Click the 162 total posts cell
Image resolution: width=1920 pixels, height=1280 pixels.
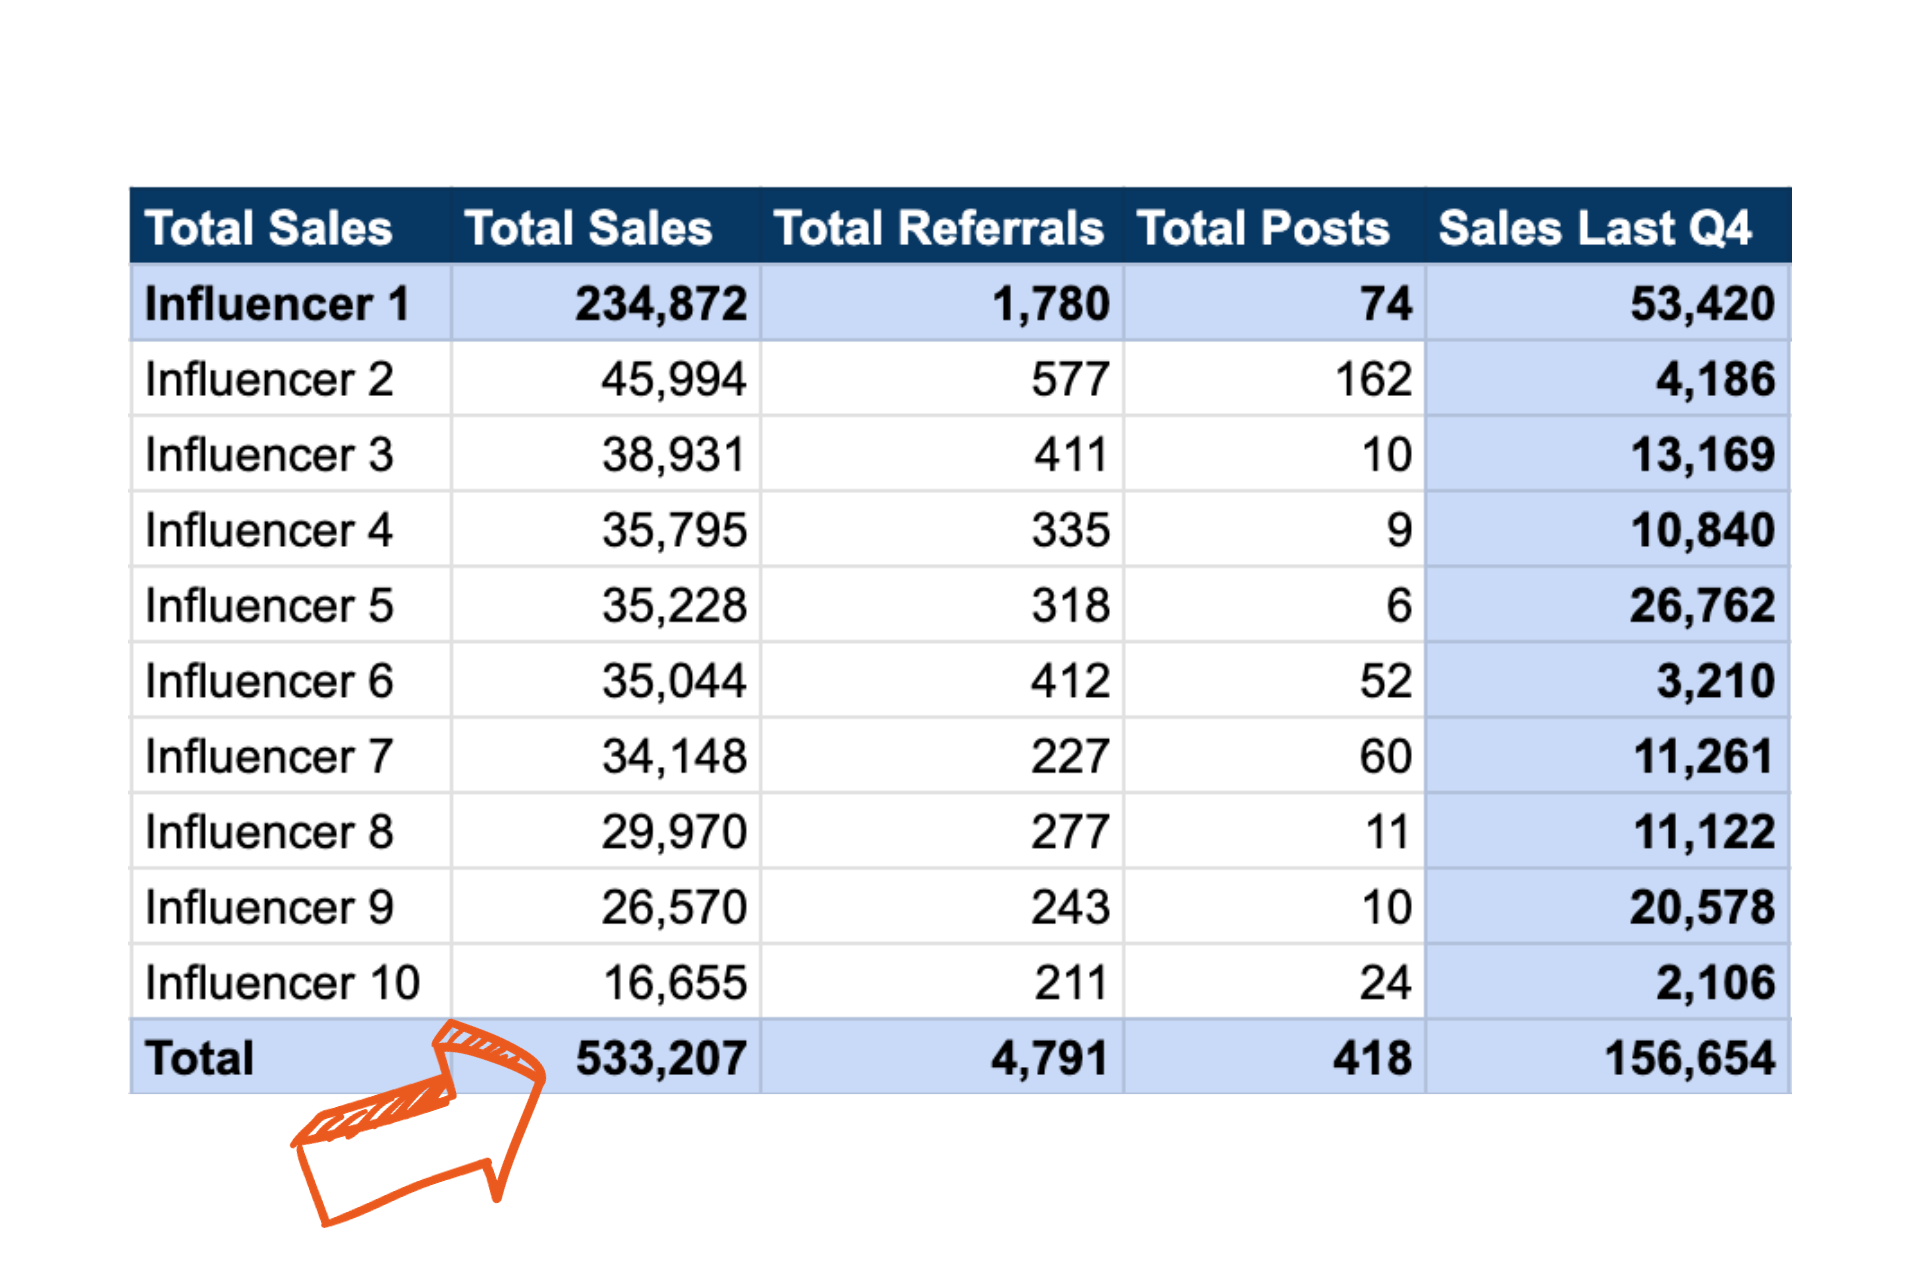[x=1373, y=380]
